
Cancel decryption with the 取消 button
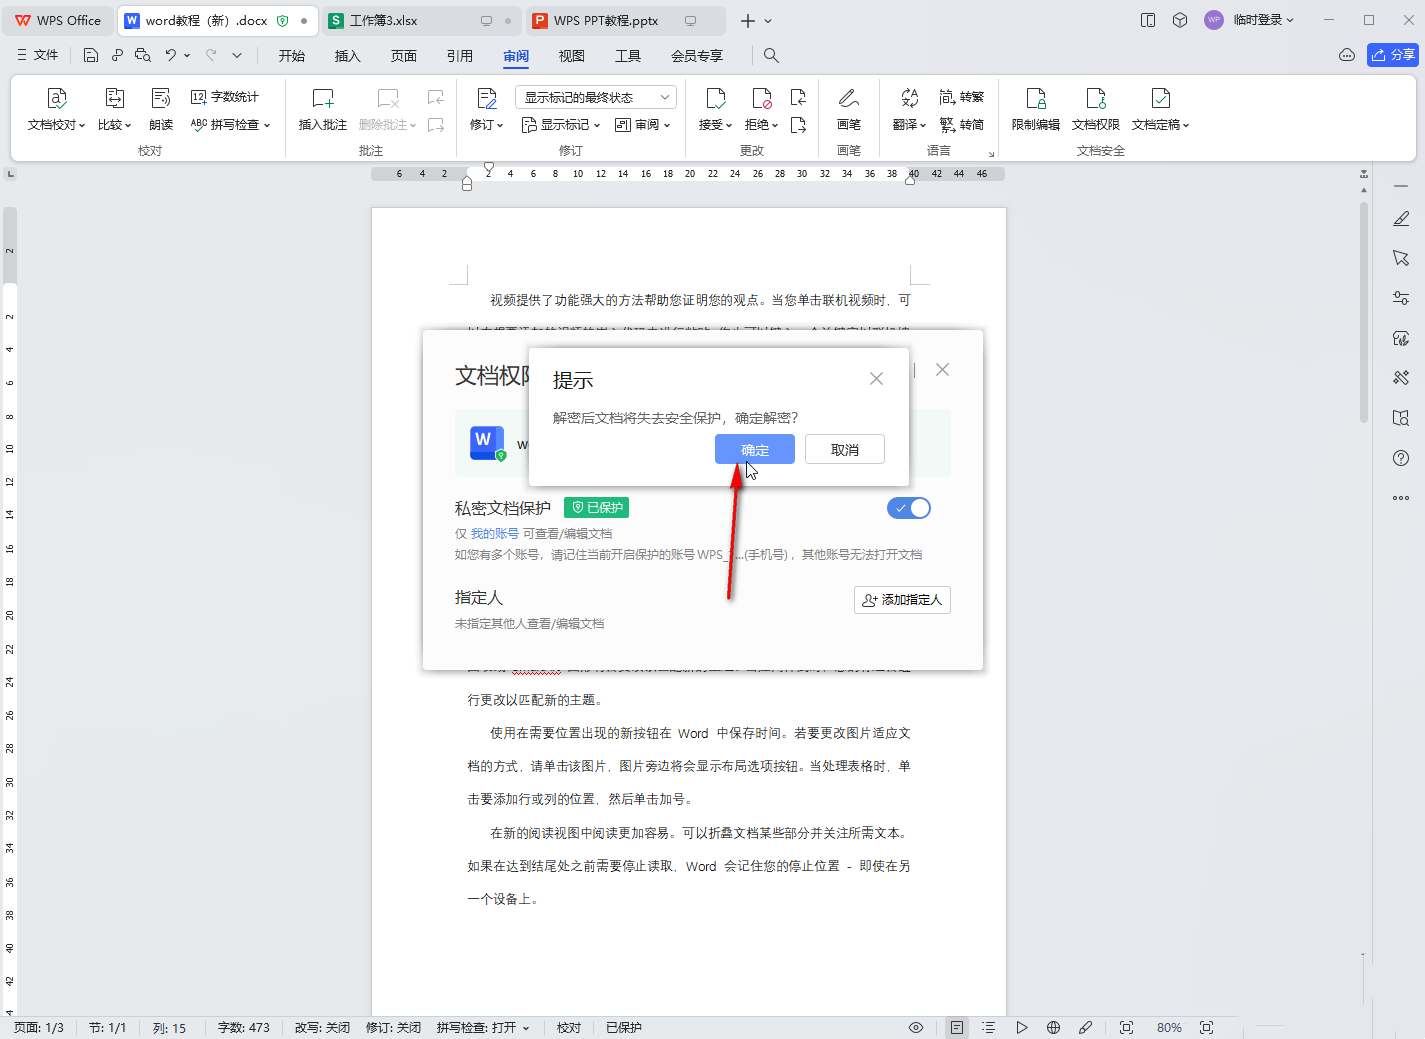(x=845, y=450)
